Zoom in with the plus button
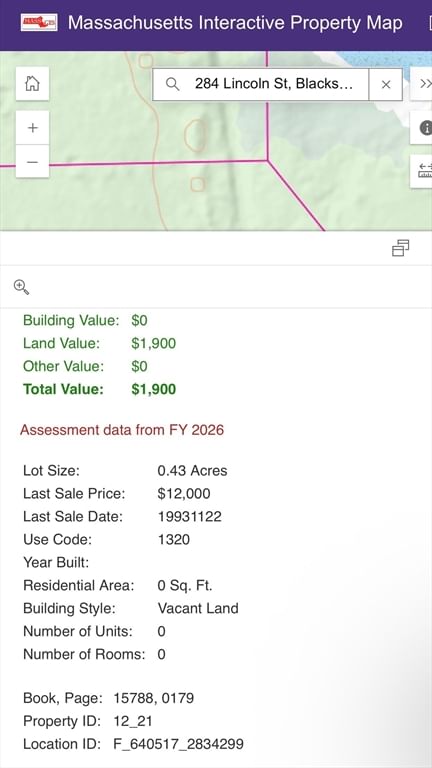Image resolution: width=432 pixels, height=768 pixels. tap(32, 128)
